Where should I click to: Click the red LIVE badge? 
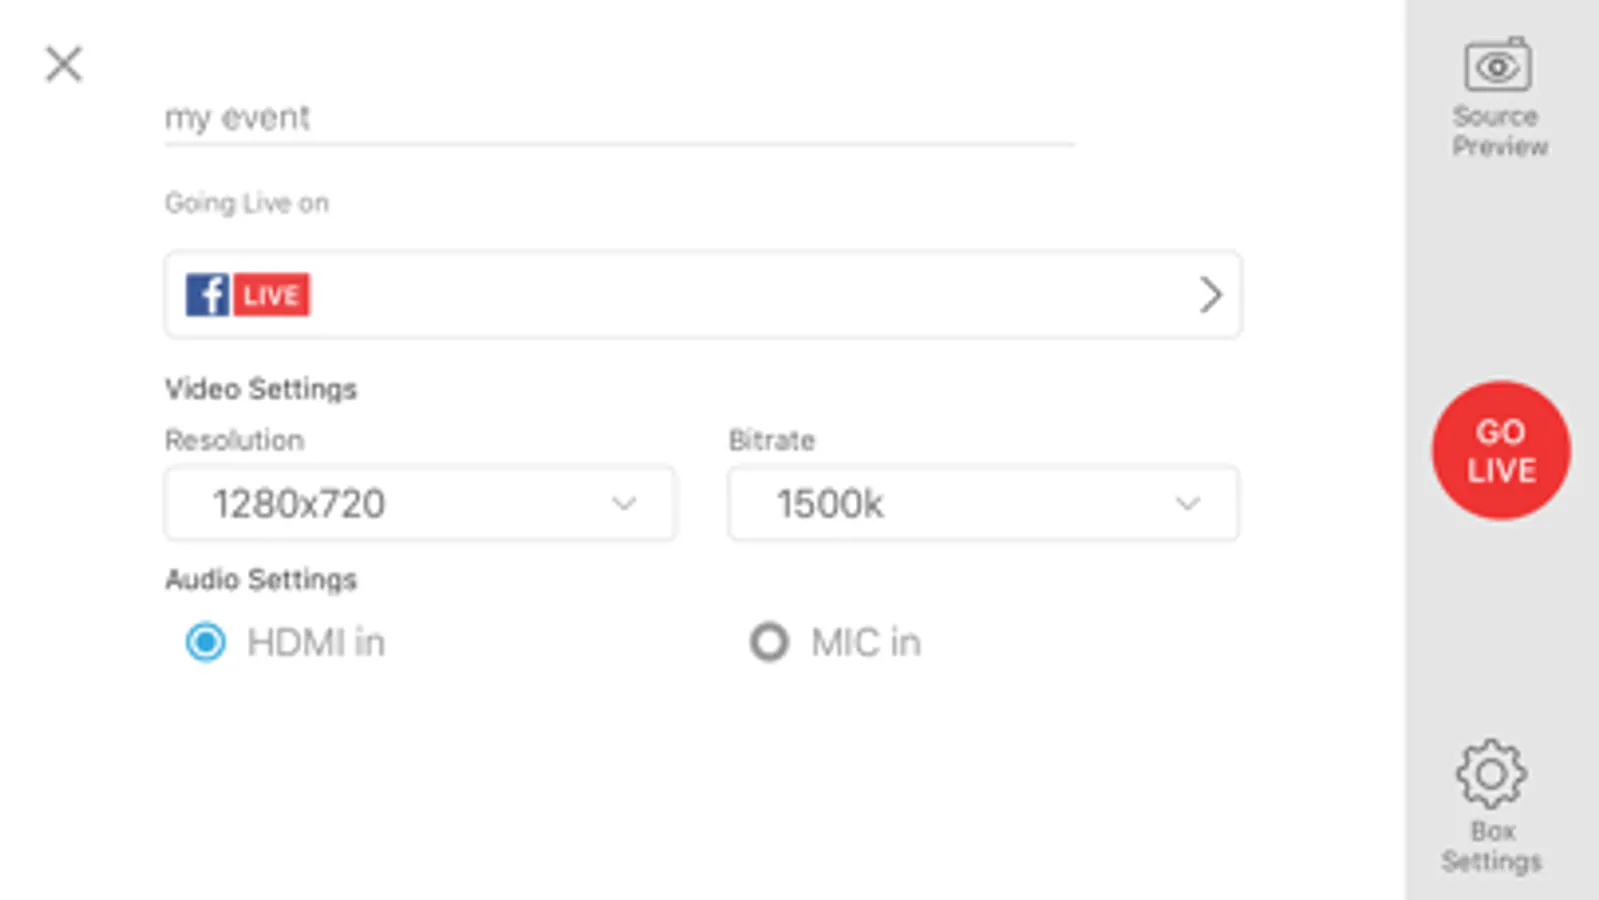(x=271, y=295)
